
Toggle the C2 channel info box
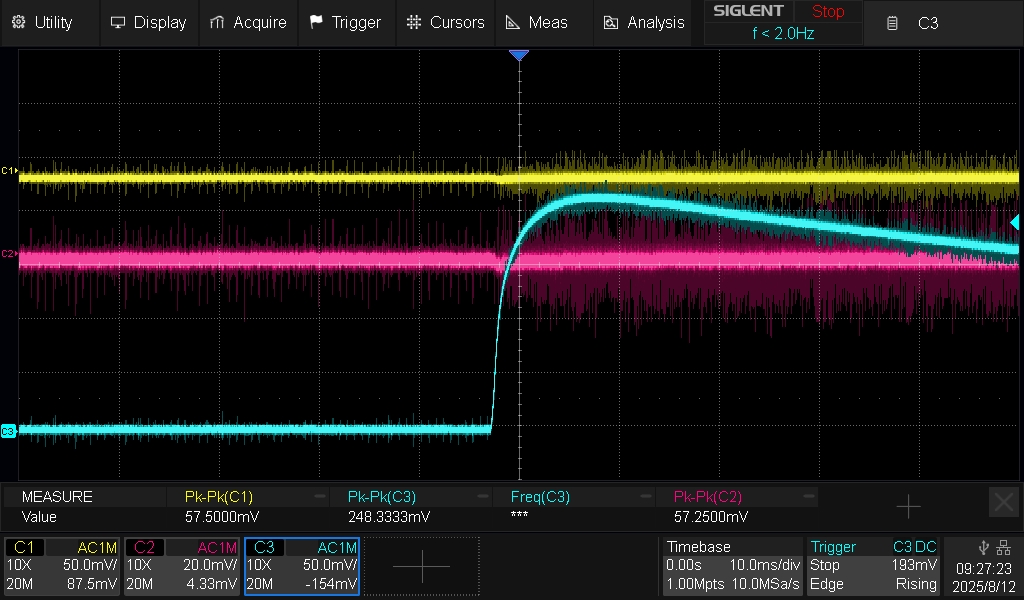tap(182, 566)
